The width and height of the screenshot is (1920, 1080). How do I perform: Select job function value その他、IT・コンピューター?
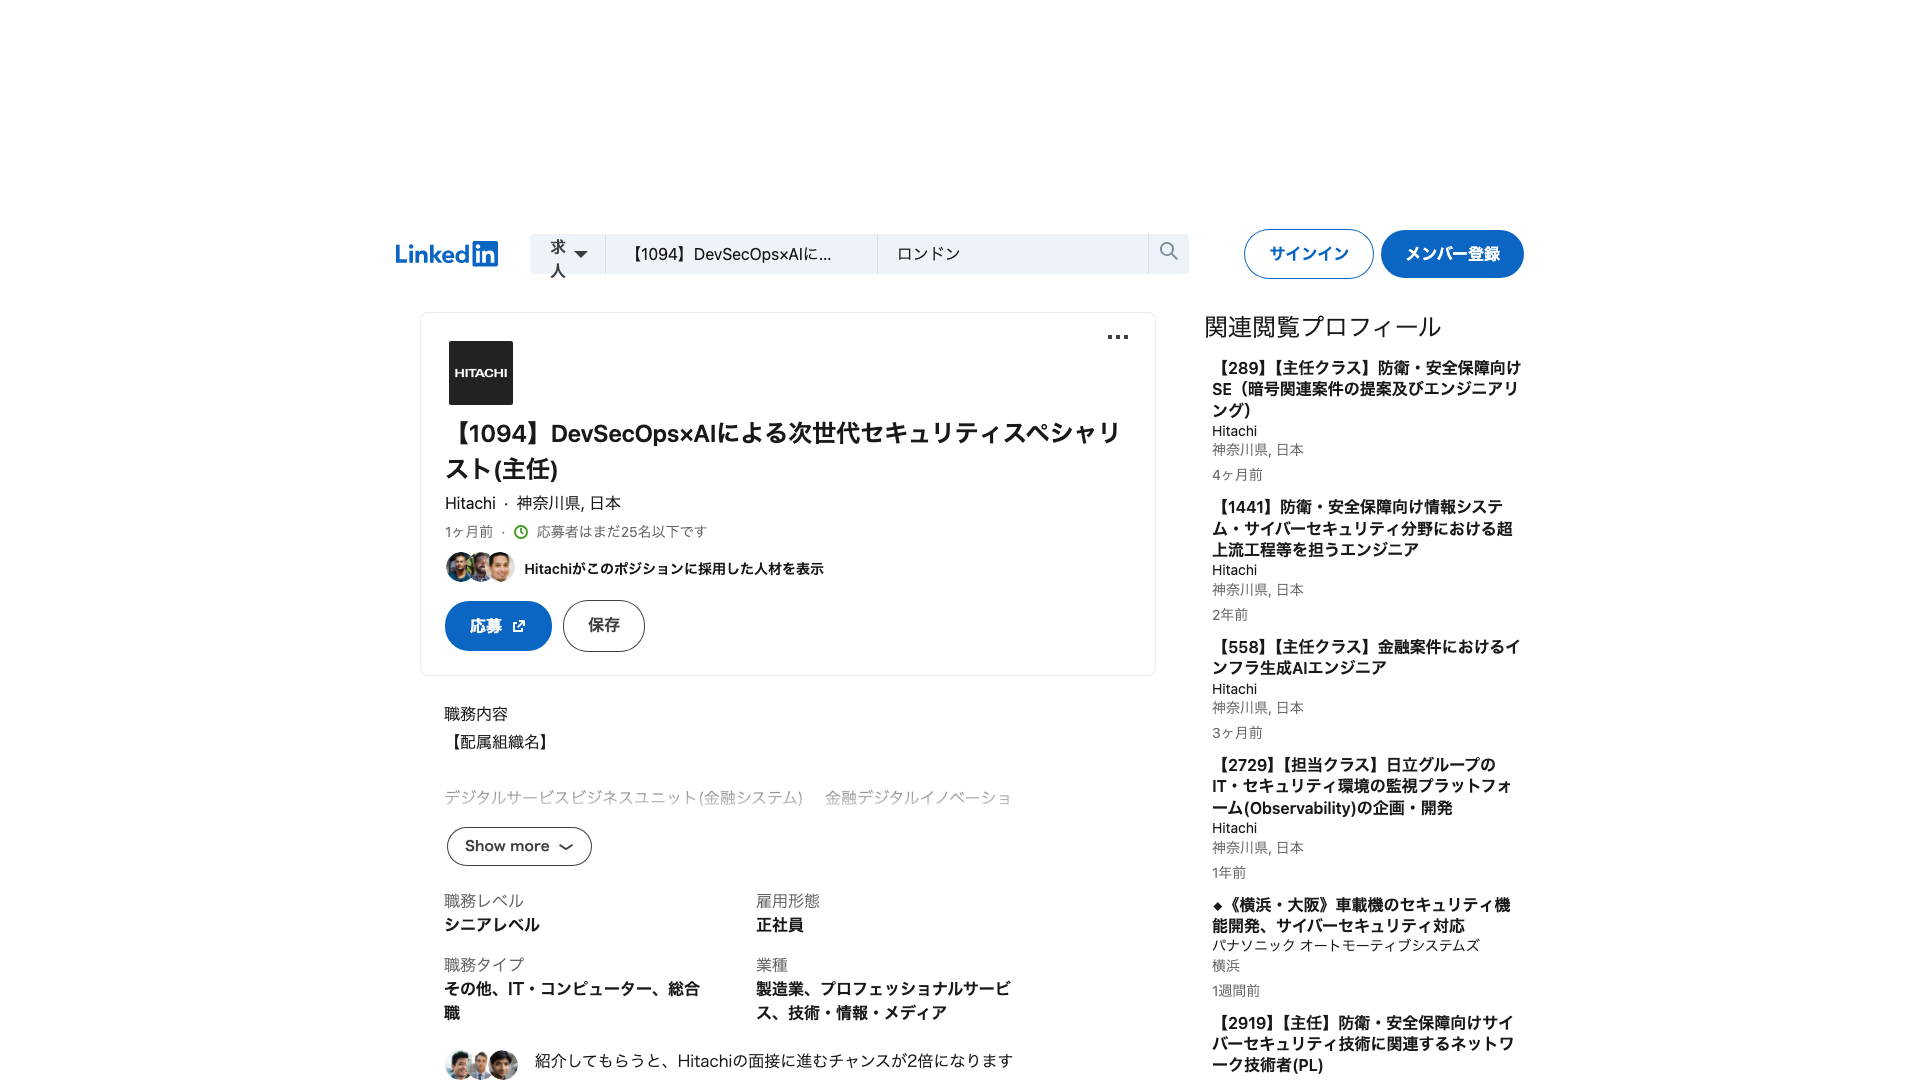click(x=572, y=1001)
